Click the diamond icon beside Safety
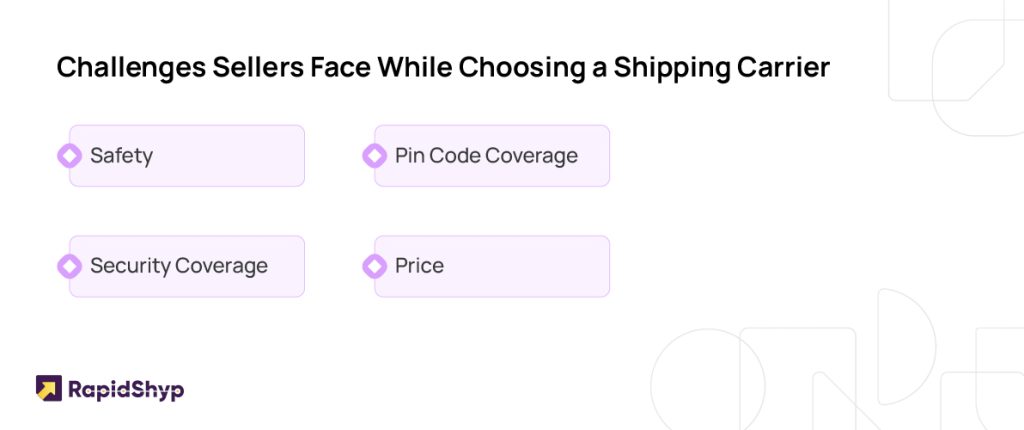 pos(69,156)
